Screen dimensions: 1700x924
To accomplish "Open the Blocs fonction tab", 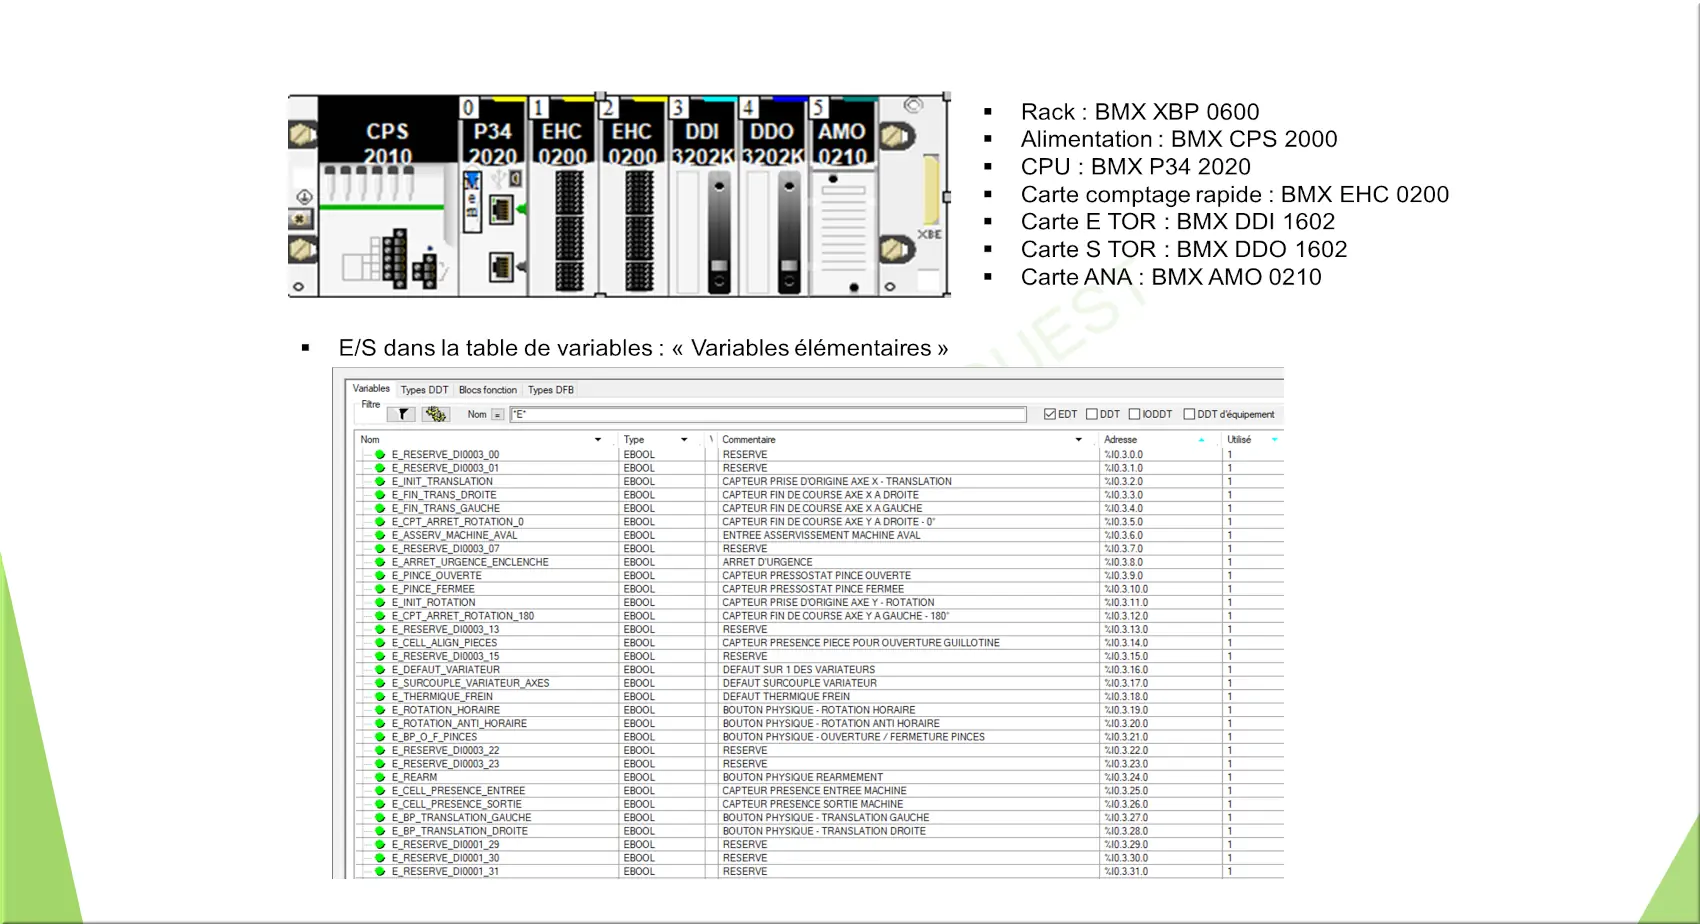I will tap(488, 390).
